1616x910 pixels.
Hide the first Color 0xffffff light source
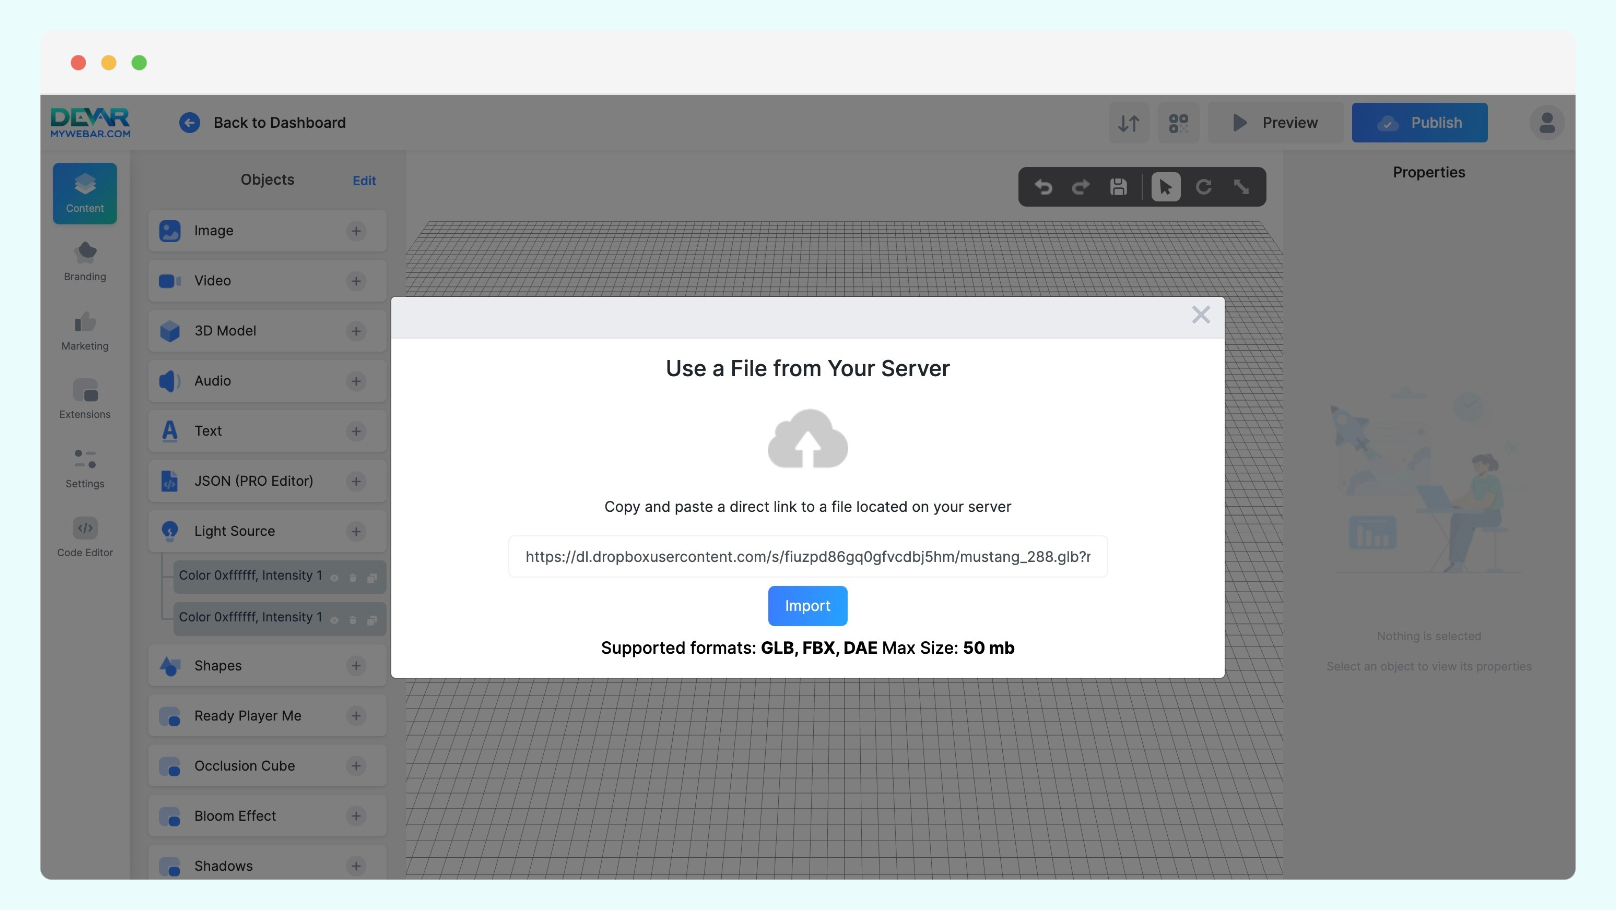click(x=334, y=577)
